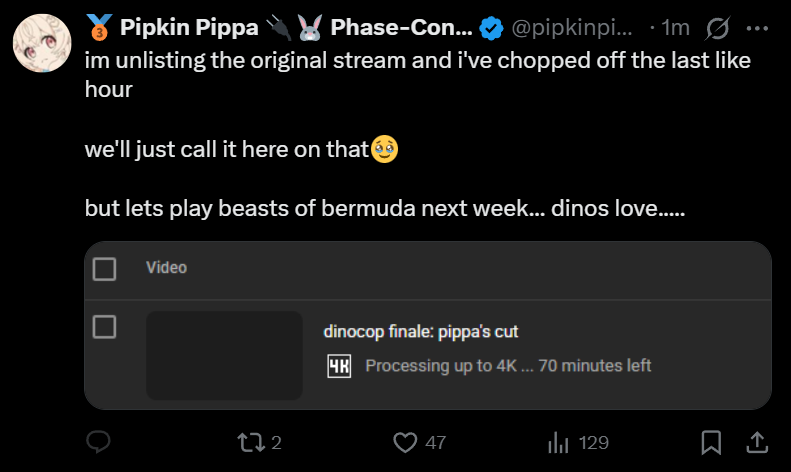
Task: Open the "dinocop finale: pippa's cut" title
Action: (x=421, y=332)
